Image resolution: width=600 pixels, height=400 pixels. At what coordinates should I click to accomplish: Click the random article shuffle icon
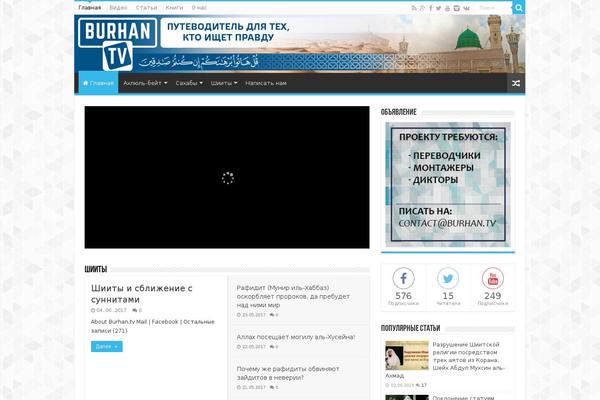[516, 83]
